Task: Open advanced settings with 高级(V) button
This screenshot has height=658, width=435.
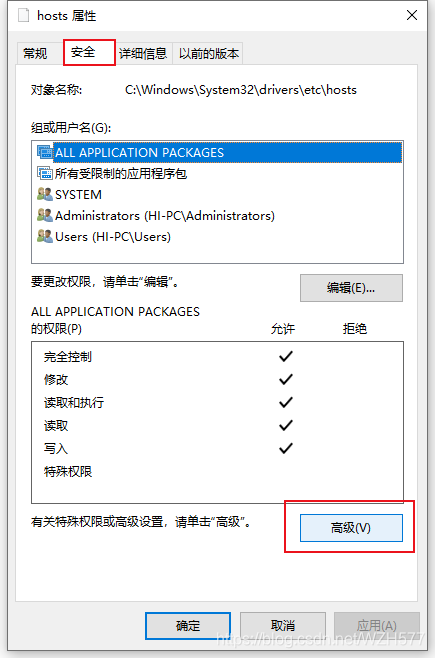Action: point(351,527)
